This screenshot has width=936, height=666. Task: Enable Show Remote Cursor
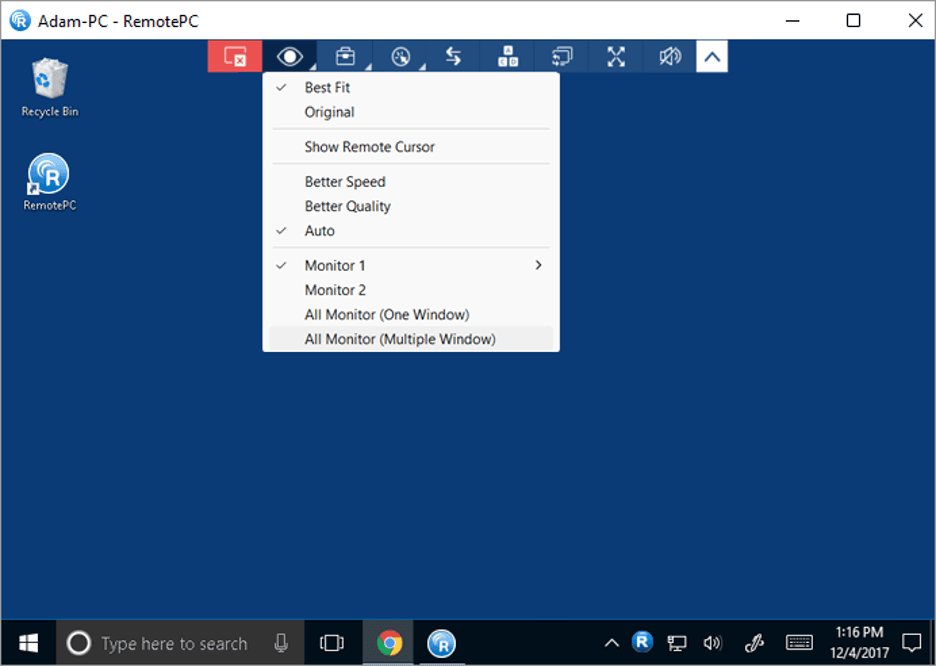(370, 146)
